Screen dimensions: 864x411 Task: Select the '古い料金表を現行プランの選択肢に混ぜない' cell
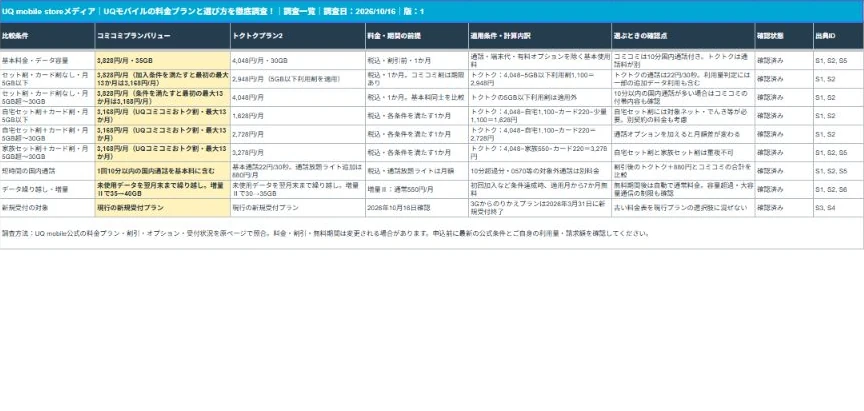[683, 208]
